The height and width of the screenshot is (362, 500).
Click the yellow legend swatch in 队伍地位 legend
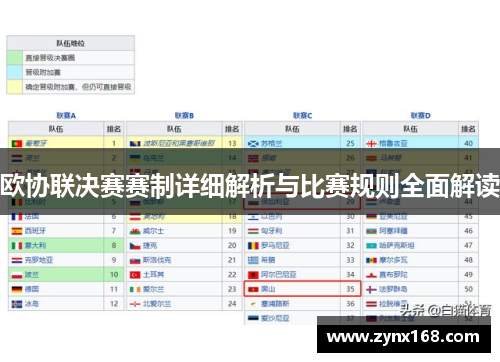coord(15,87)
